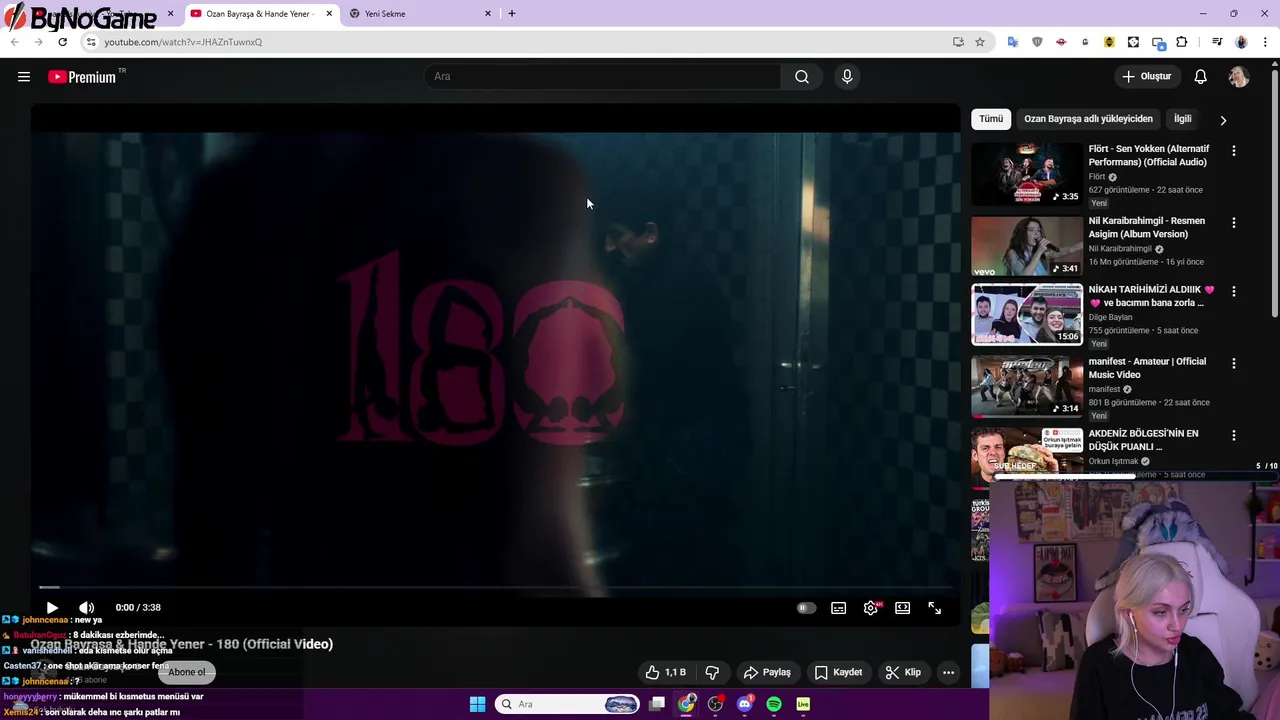Image resolution: width=1280 pixels, height=720 pixels.
Task: Open the YouTube hamburger guide menu
Action: point(24,77)
